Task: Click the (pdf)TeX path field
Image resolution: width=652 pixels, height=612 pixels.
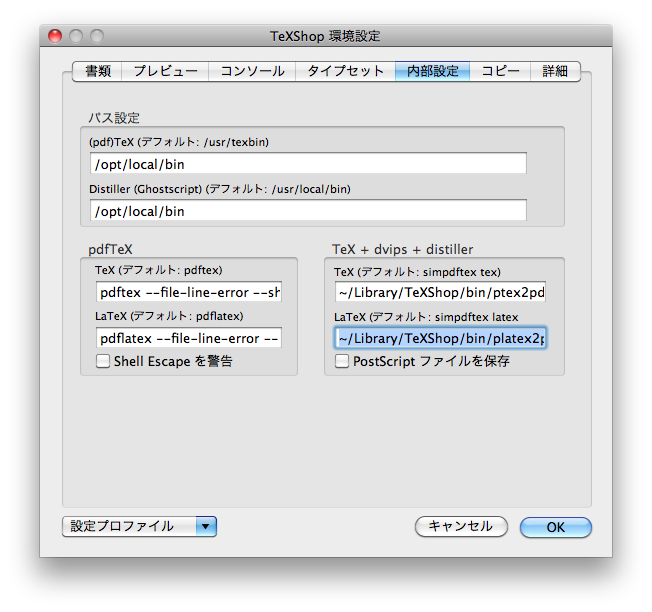Action: [308, 164]
